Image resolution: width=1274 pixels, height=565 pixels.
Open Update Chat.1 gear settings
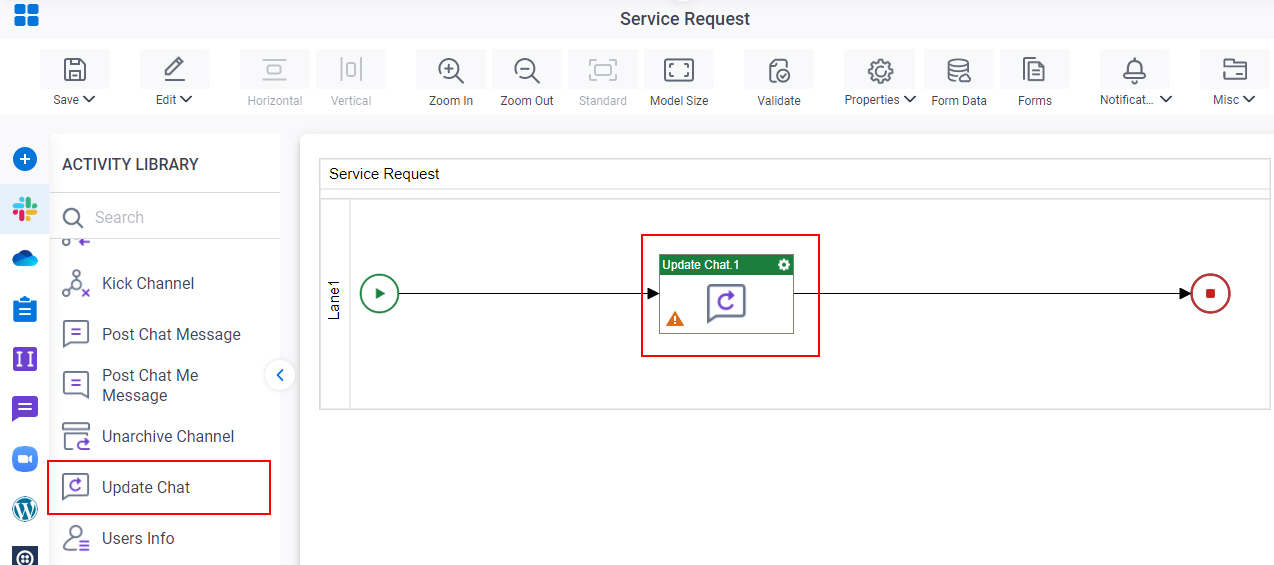pyautogui.click(x=784, y=265)
